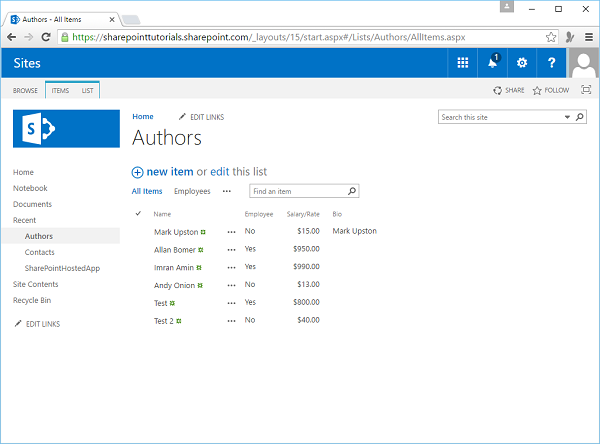Expand the Search this site scope dropdown

point(568,117)
